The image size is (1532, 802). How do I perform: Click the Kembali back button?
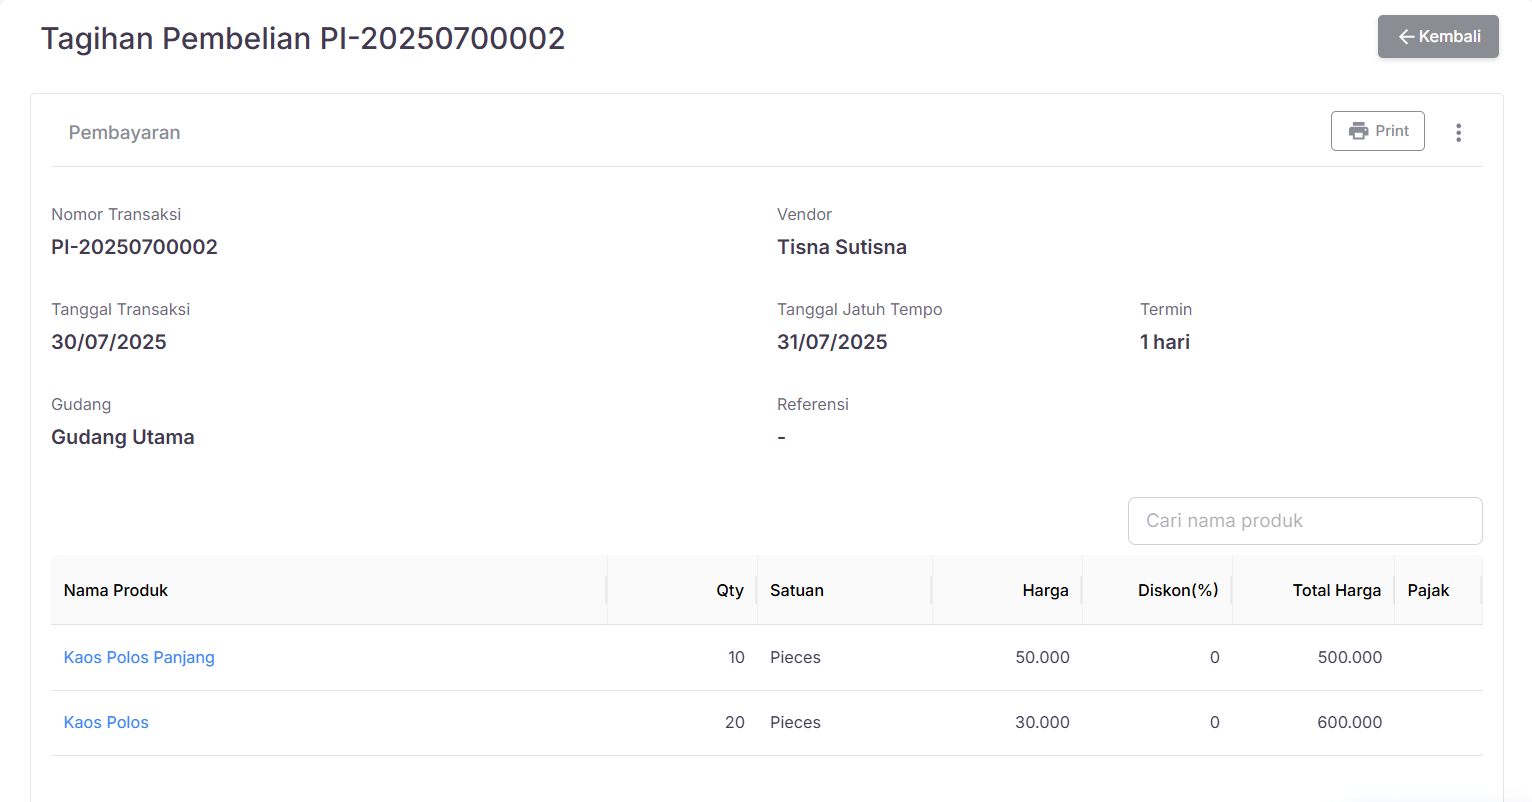pos(1437,37)
